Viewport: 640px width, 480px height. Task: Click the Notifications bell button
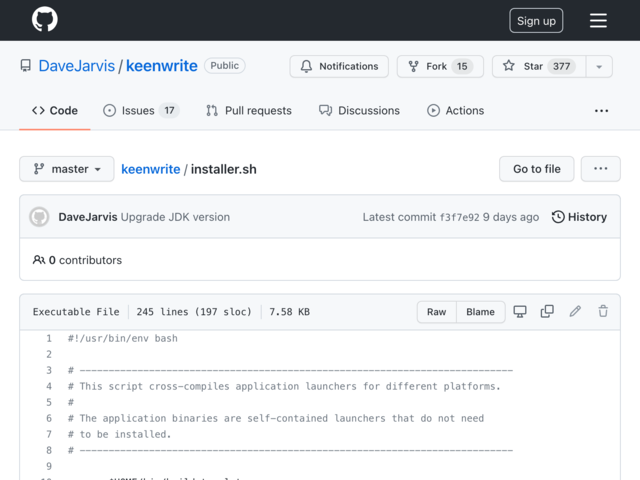point(339,66)
